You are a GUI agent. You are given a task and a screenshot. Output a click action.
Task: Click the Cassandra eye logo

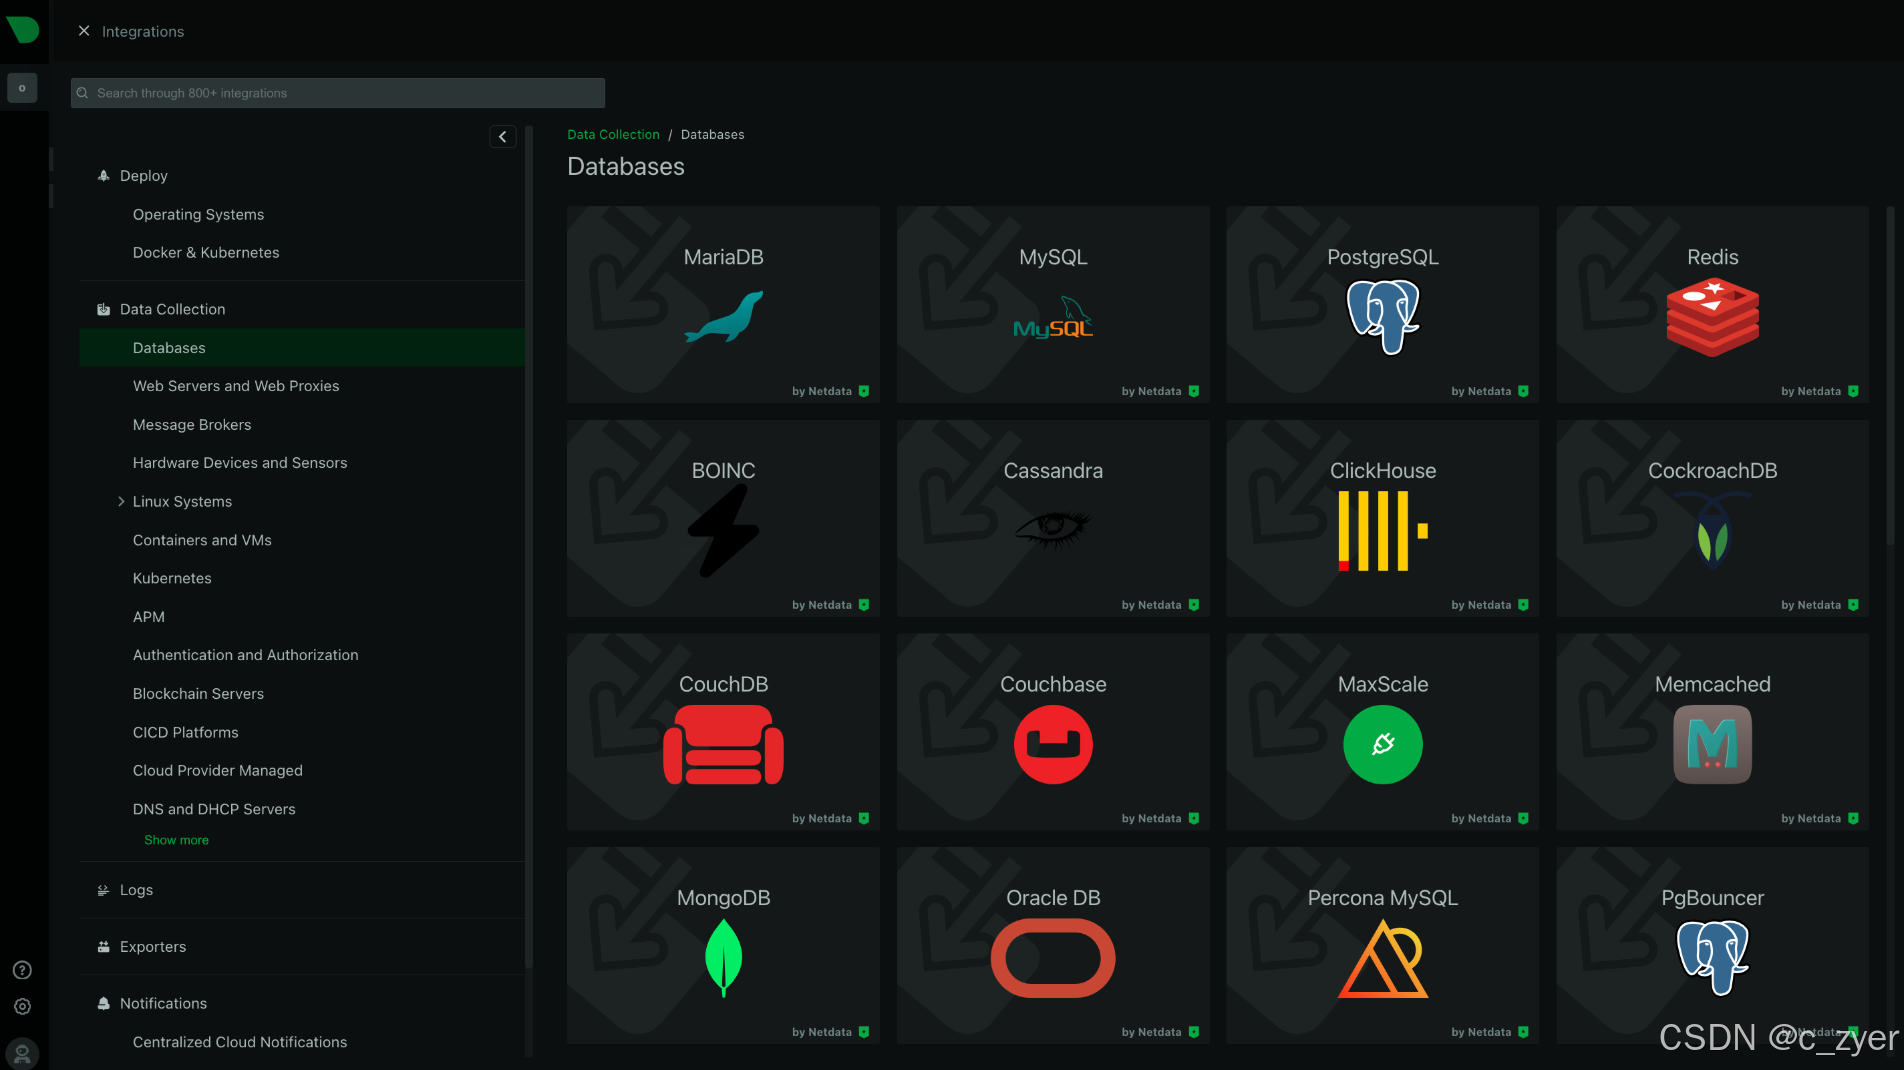pos(1053,529)
